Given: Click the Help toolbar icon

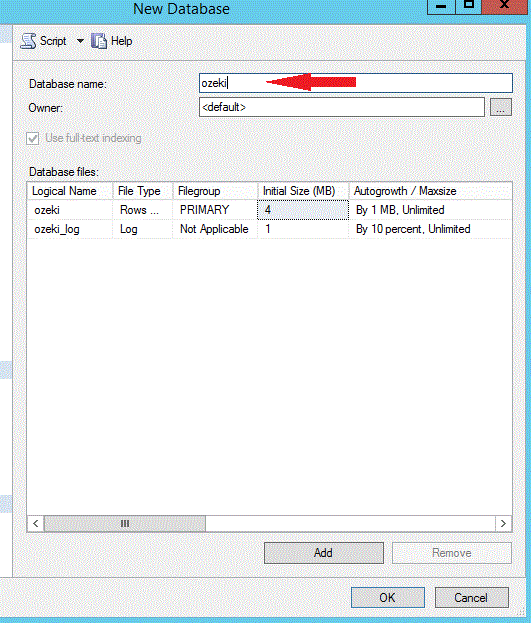Looking at the screenshot, I should point(99,41).
